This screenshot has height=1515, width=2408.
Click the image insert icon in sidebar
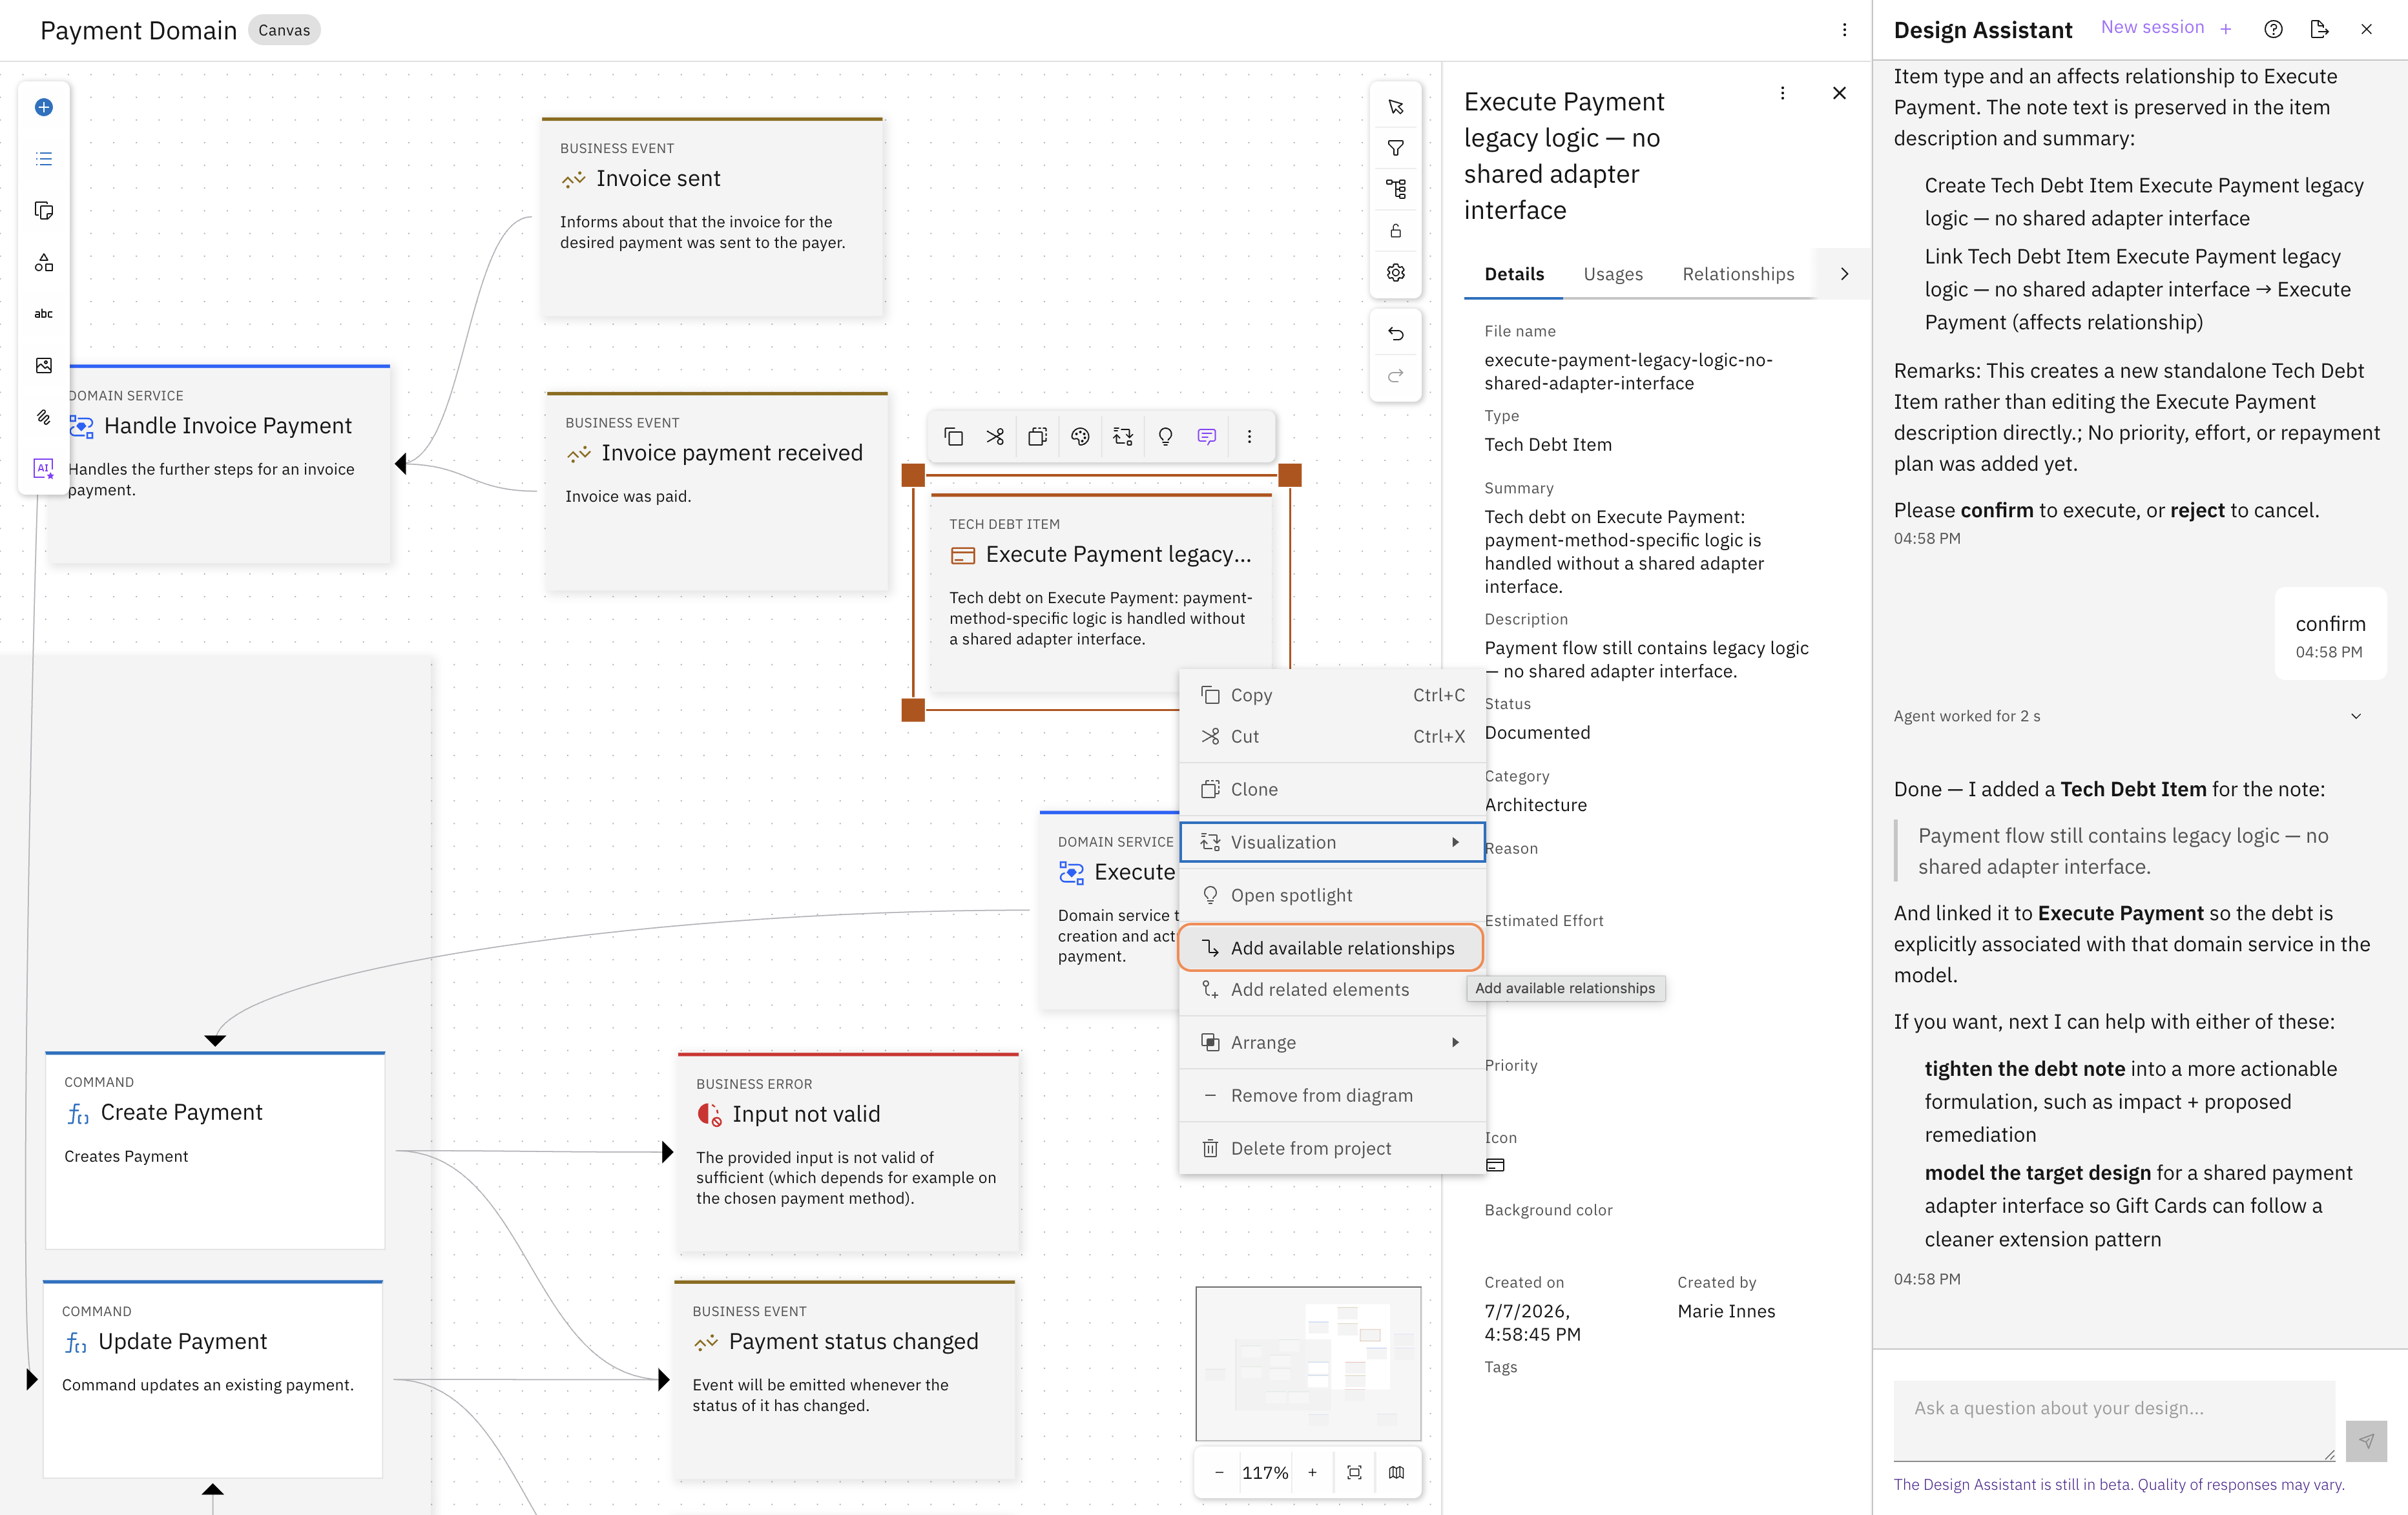pos(44,365)
